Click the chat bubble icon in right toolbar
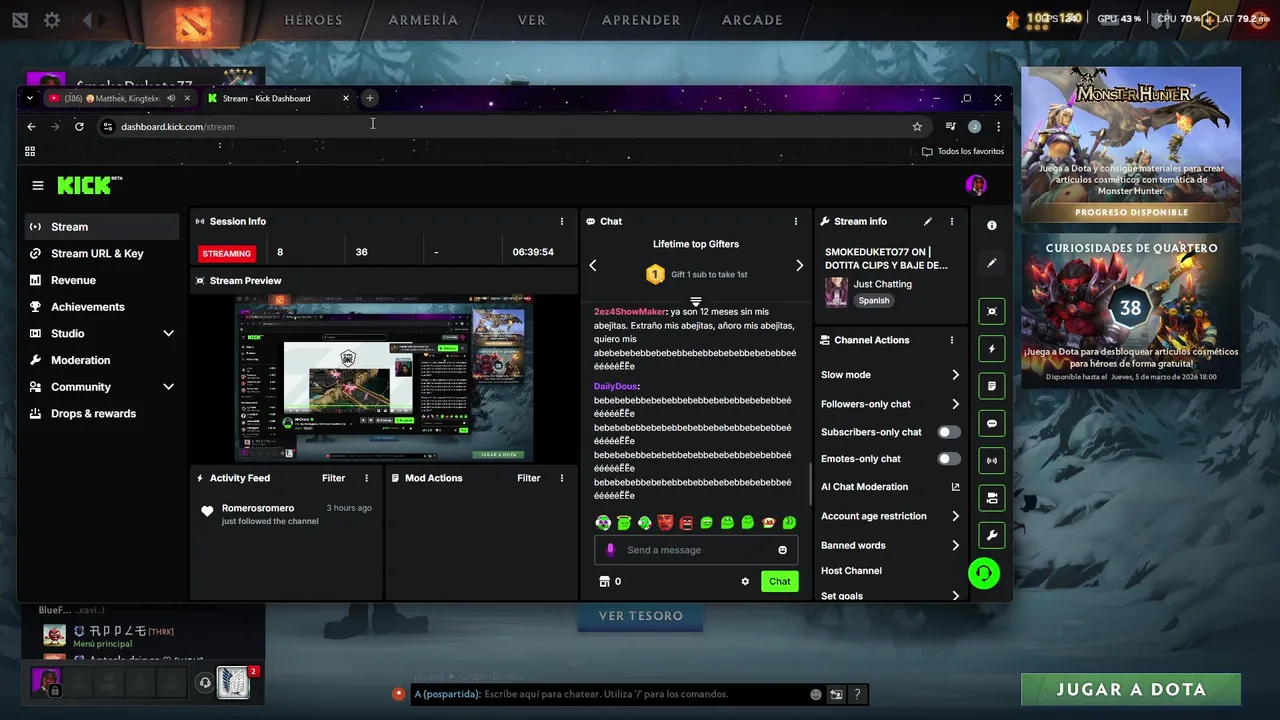Screen dimensions: 1280x720 point(992,423)
